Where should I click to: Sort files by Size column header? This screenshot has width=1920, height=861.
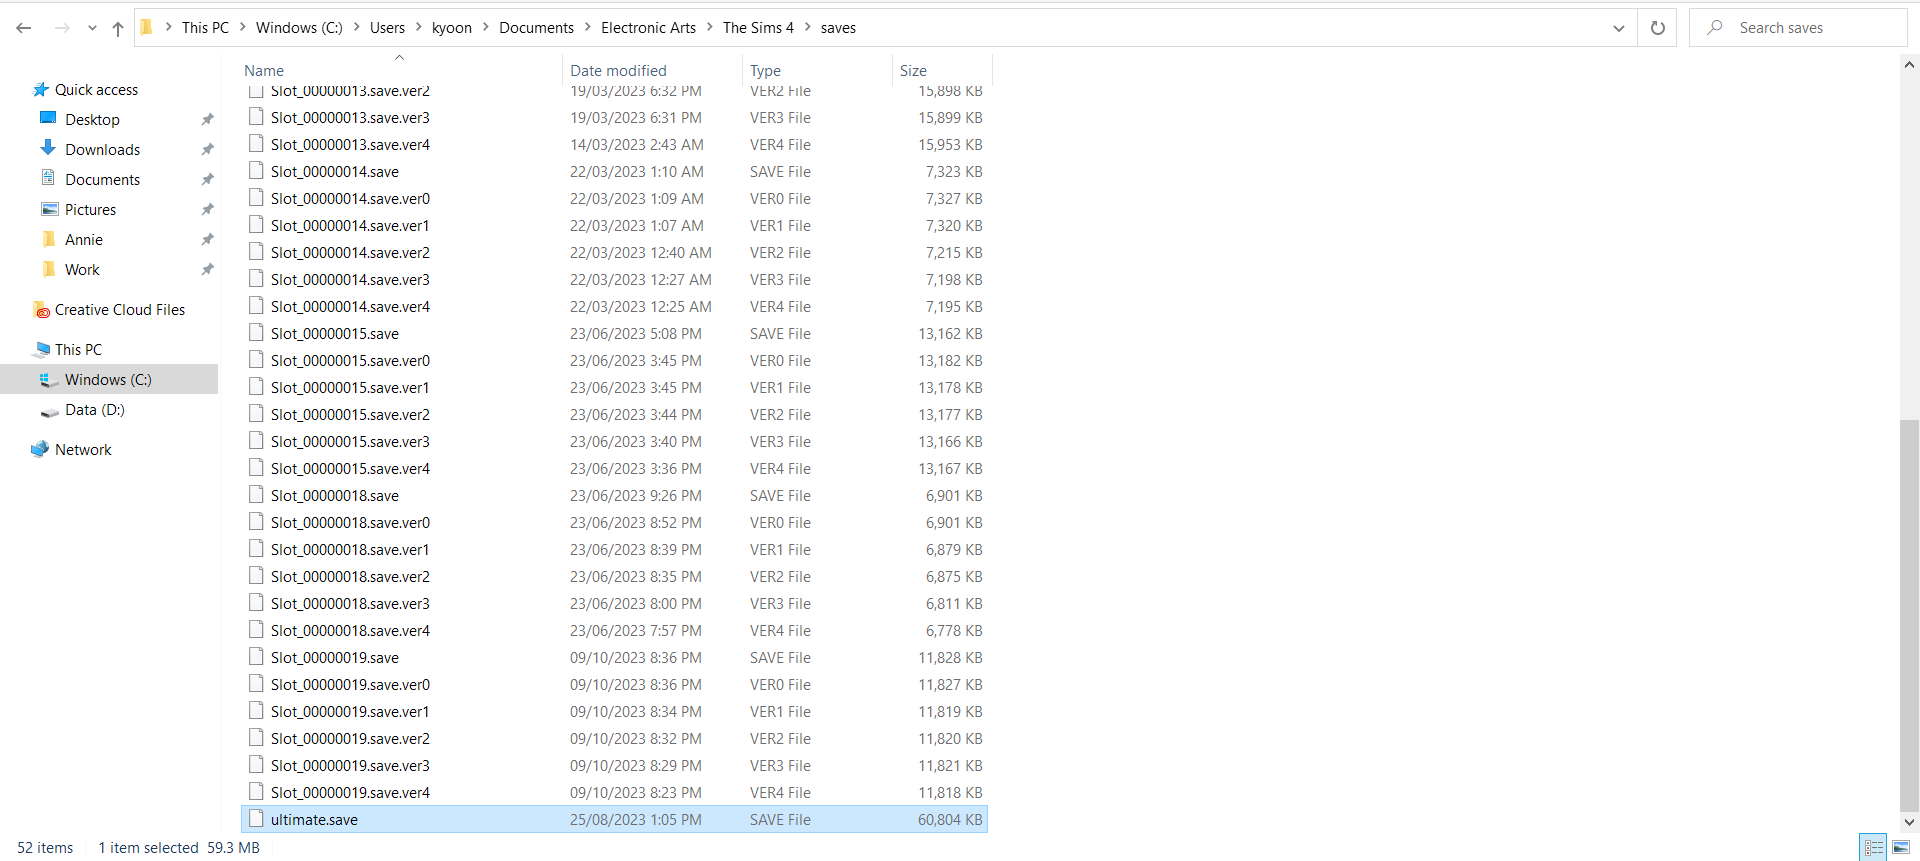click(913, 71)
